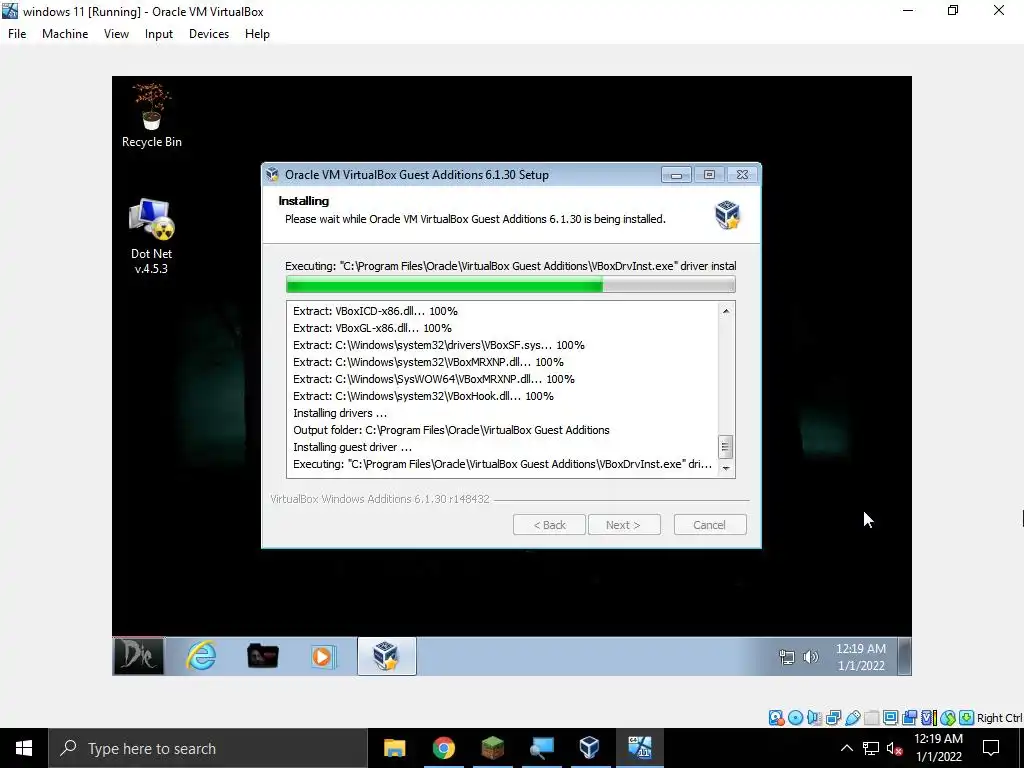Click guest network tray icon
Screen dimensions: 1024x768
pos(787,657)
